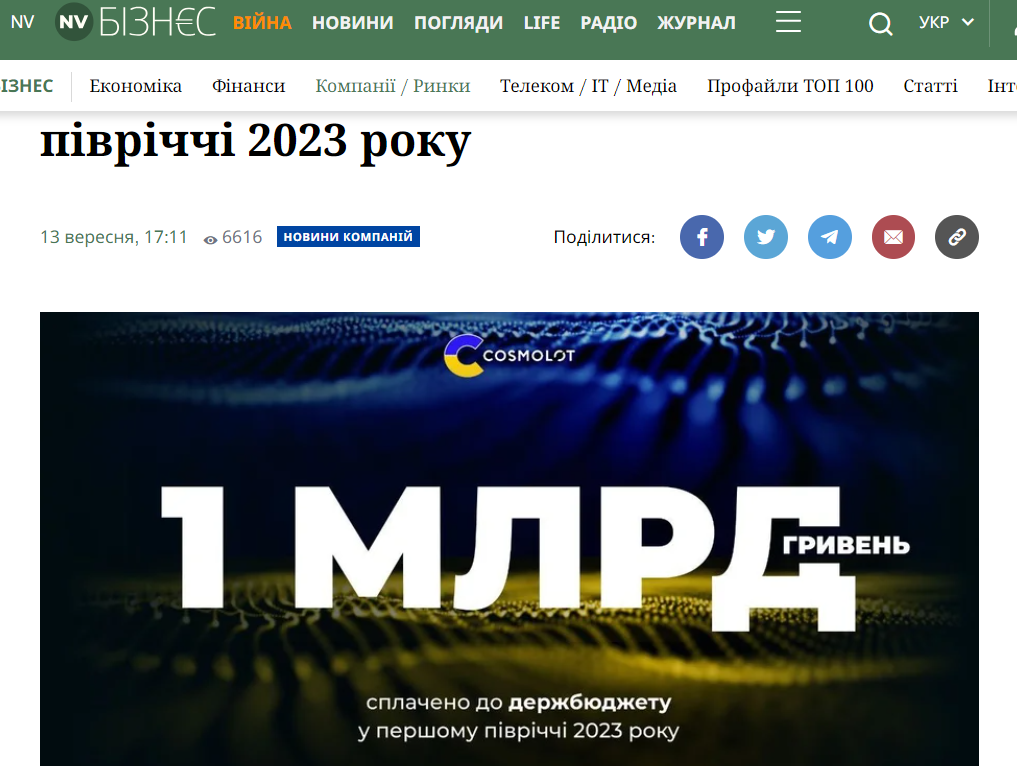1017x766 pixels.
Task: Click the Поділитися: label
Action: (604, 237)
